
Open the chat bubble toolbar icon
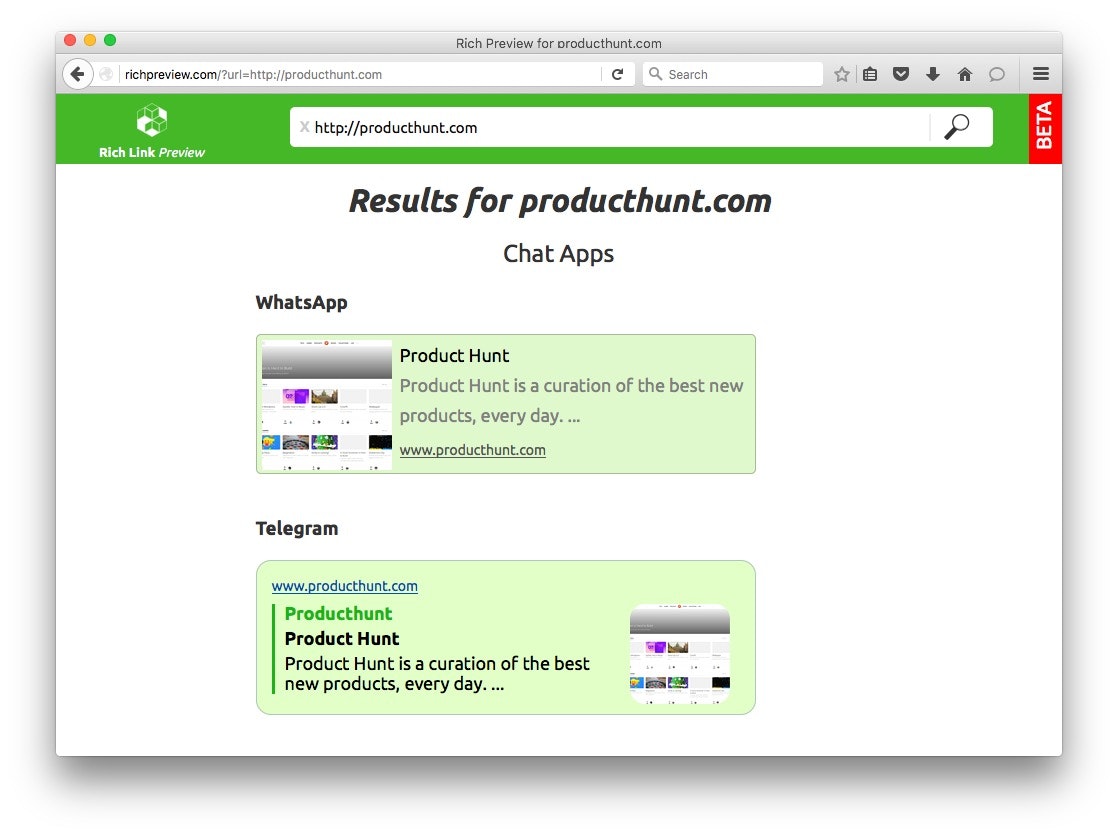[997, 74]
